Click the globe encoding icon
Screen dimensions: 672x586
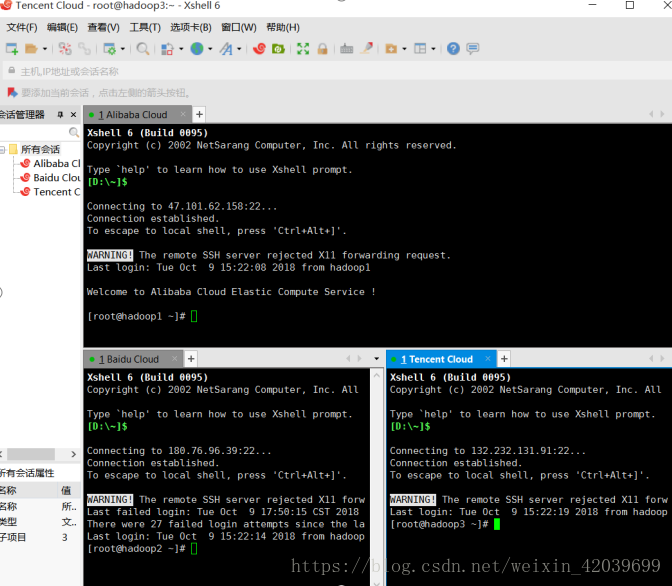click(197, 49)
